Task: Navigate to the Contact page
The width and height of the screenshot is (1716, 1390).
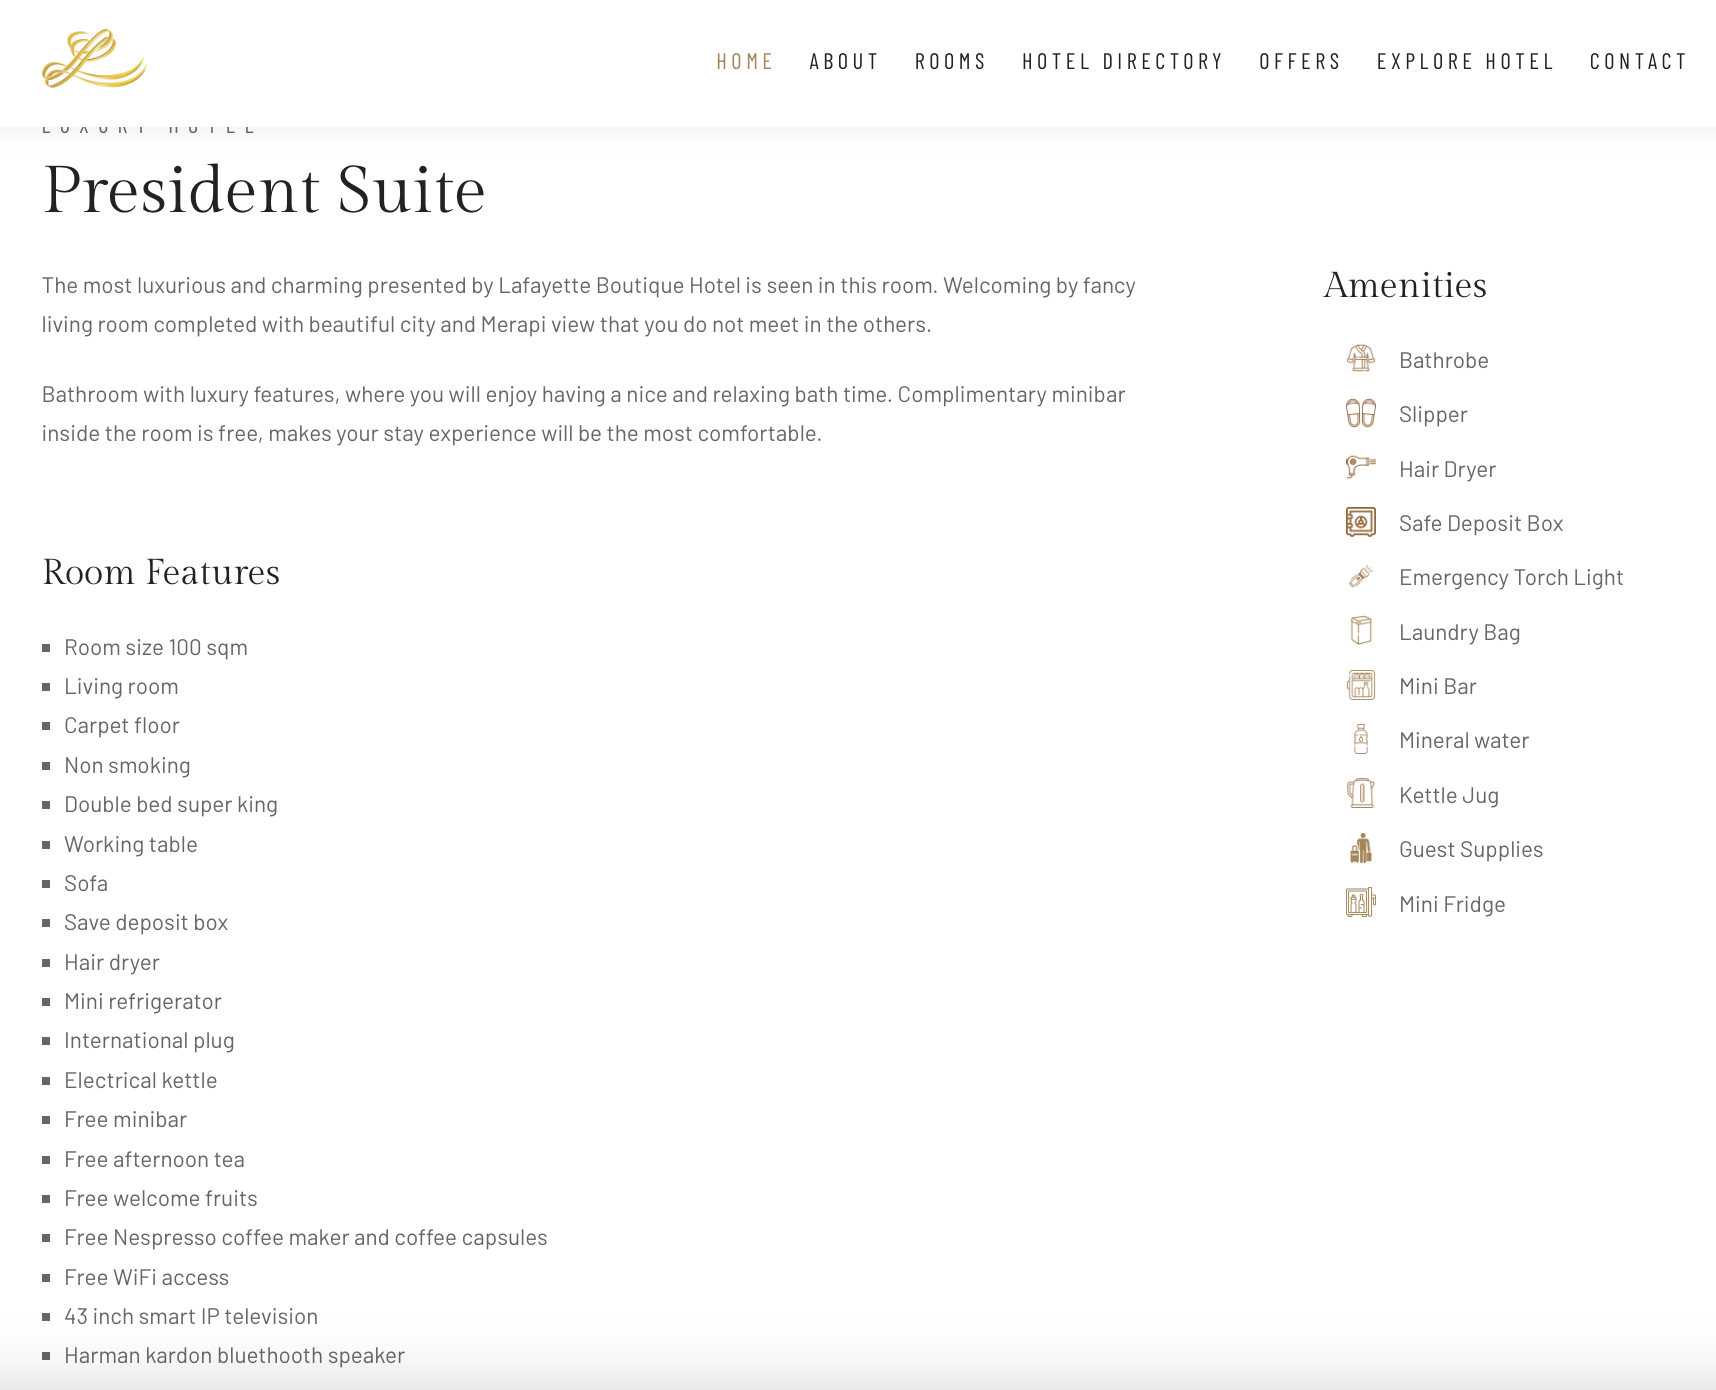Action: [x=1638, y=62]
